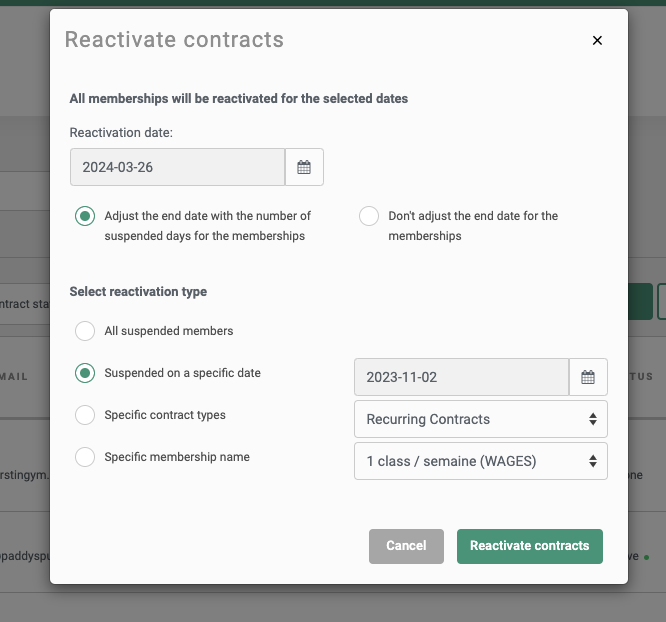Screen dimensions: 666x622
Task: Choose Suspended on a specific date radio
Action: point(85,373)
